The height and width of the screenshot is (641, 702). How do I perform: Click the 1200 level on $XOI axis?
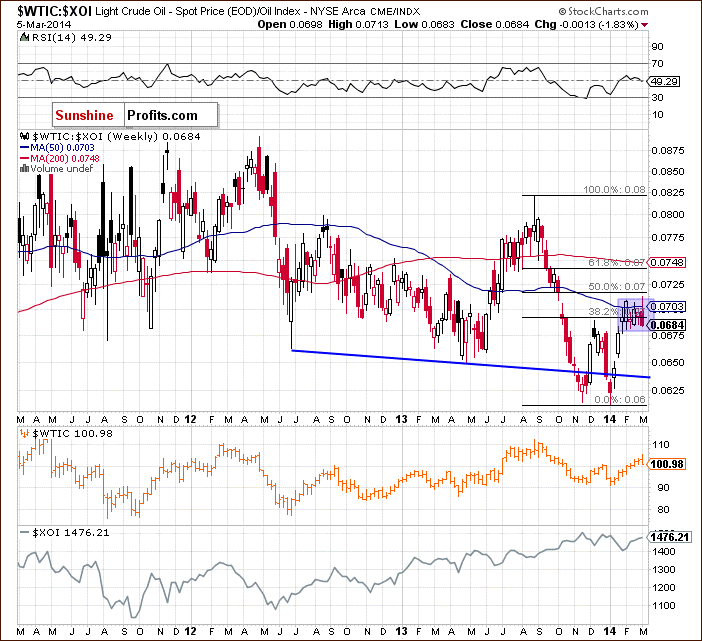coord(664,587)
